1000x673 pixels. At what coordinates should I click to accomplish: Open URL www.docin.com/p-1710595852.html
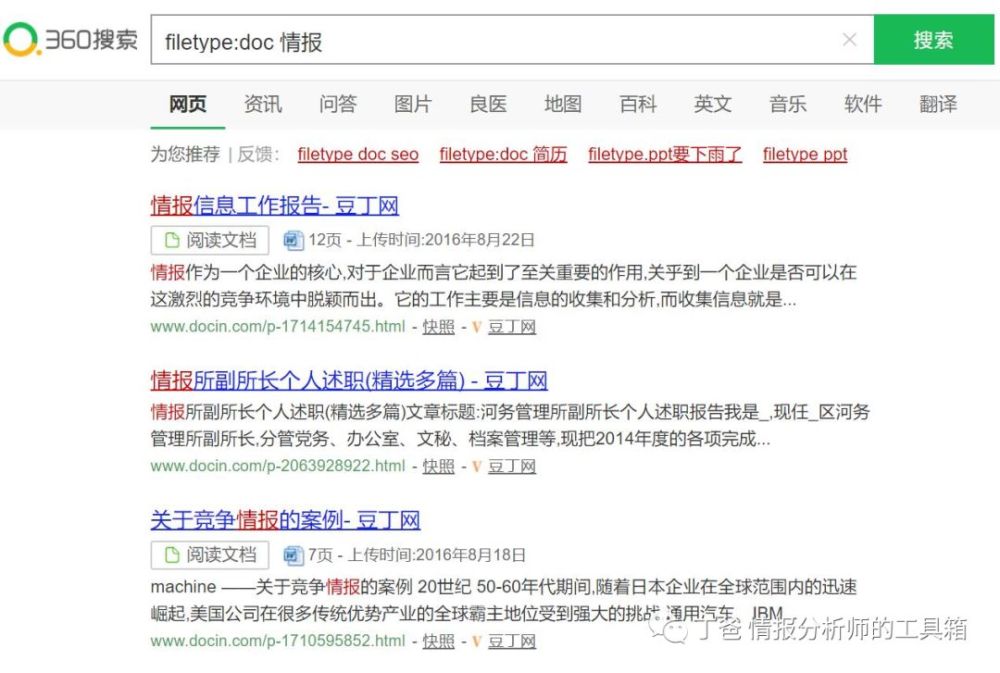click(x=277, y=641)
